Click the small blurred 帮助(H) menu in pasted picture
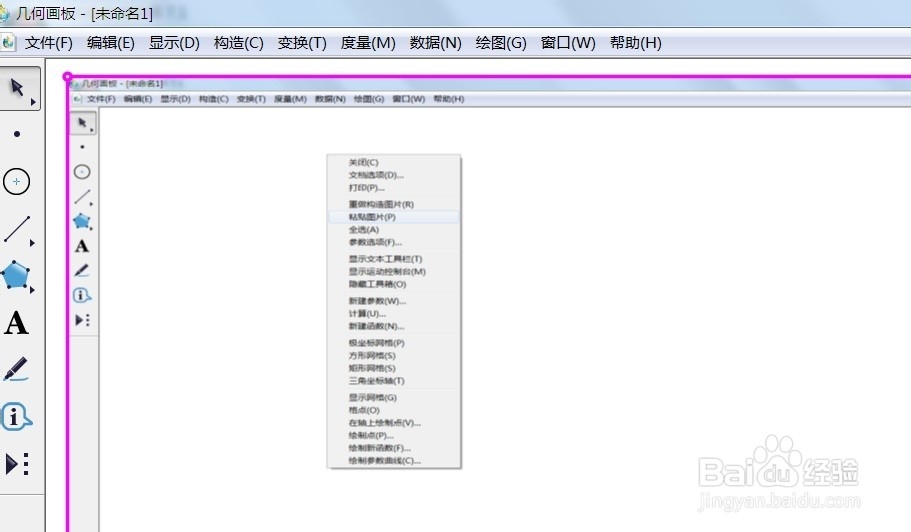This screenshot has height=532, width=911. (x=449, y=99)
